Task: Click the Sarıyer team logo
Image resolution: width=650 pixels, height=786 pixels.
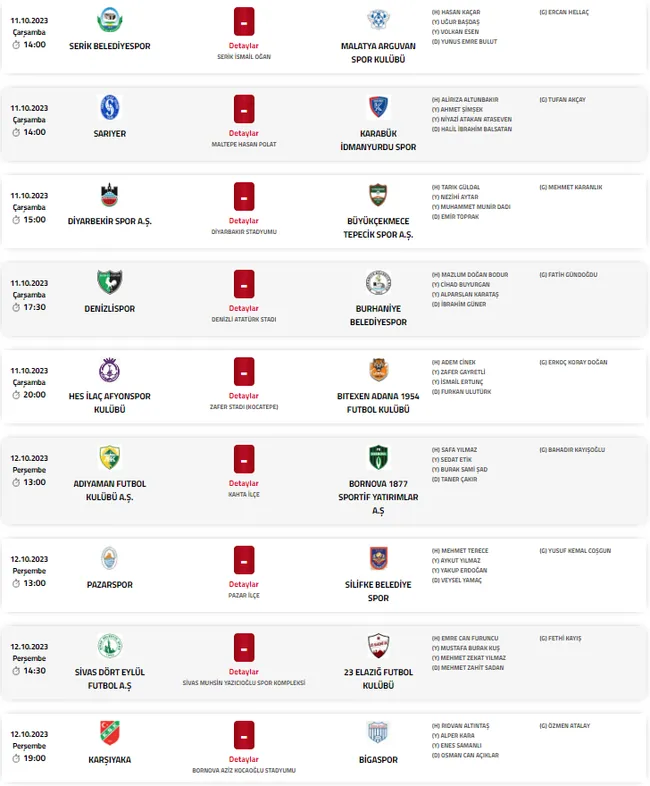Action: point(109,107)
